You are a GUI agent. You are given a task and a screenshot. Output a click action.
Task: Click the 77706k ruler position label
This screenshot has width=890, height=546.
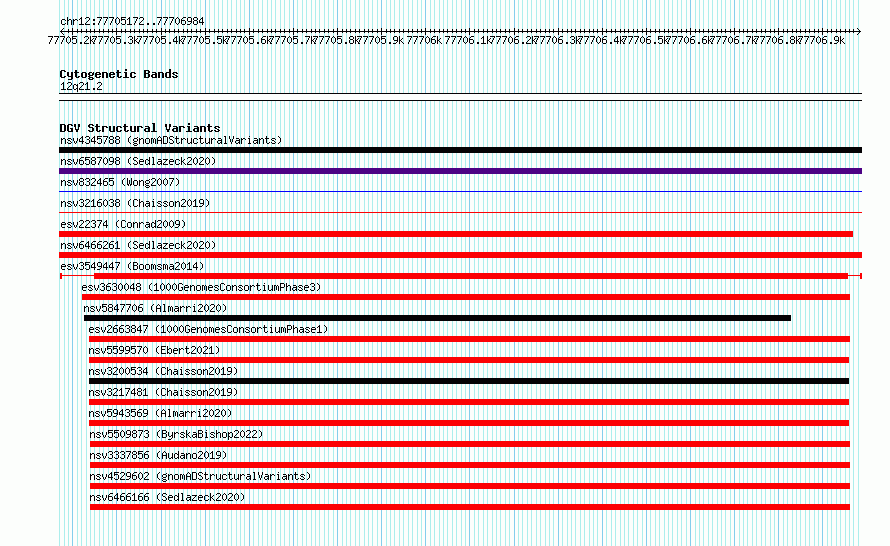point(424,40)
